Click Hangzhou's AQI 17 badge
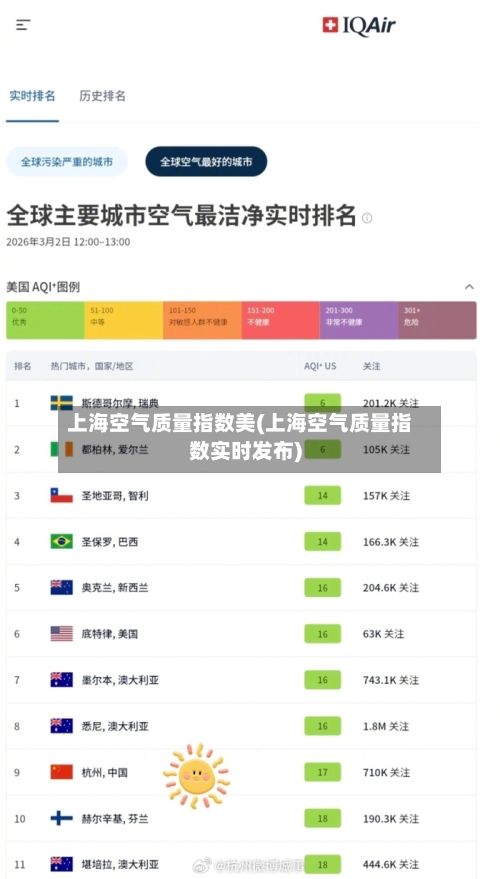Viewport: 500px width, 879px height. pyautogui.click(x=322, y=772)
